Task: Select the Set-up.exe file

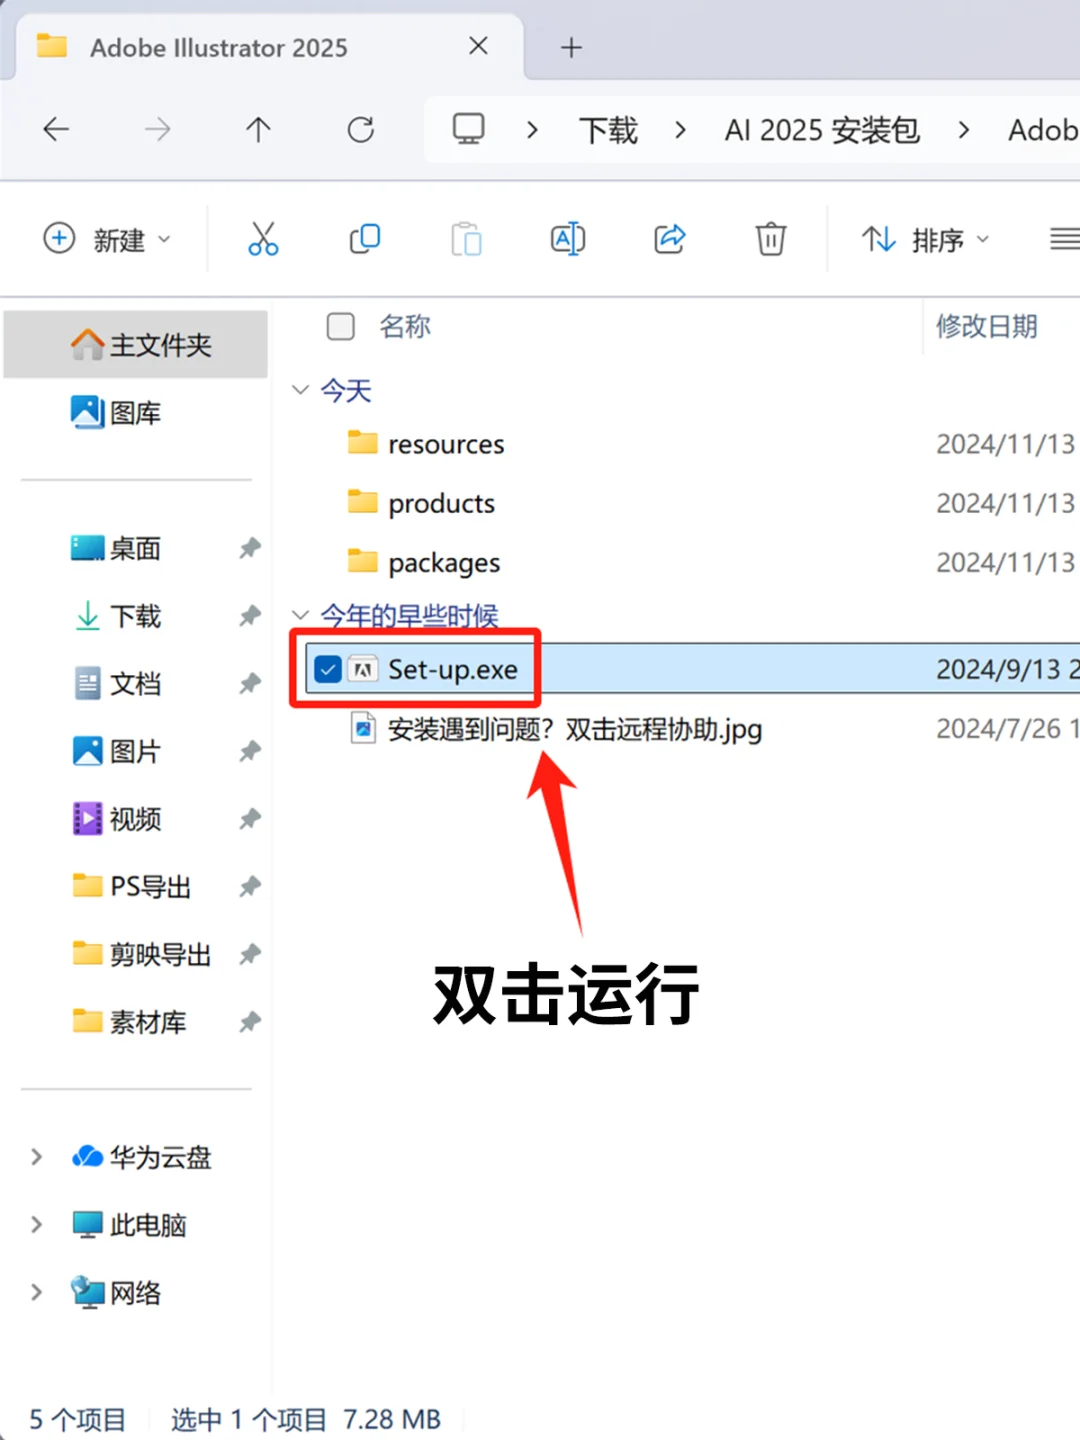Action: pyautogui.click(x=690, y=669)
